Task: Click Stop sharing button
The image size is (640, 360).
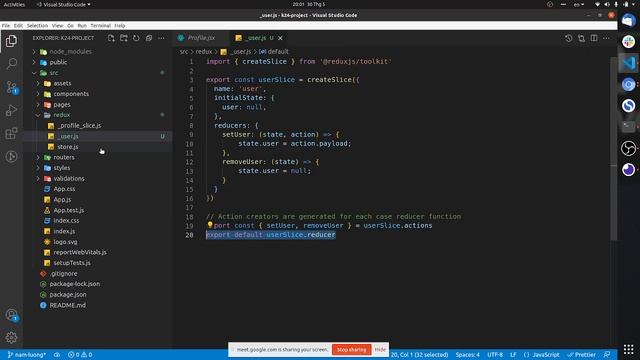Action: (x=351, y=349)
